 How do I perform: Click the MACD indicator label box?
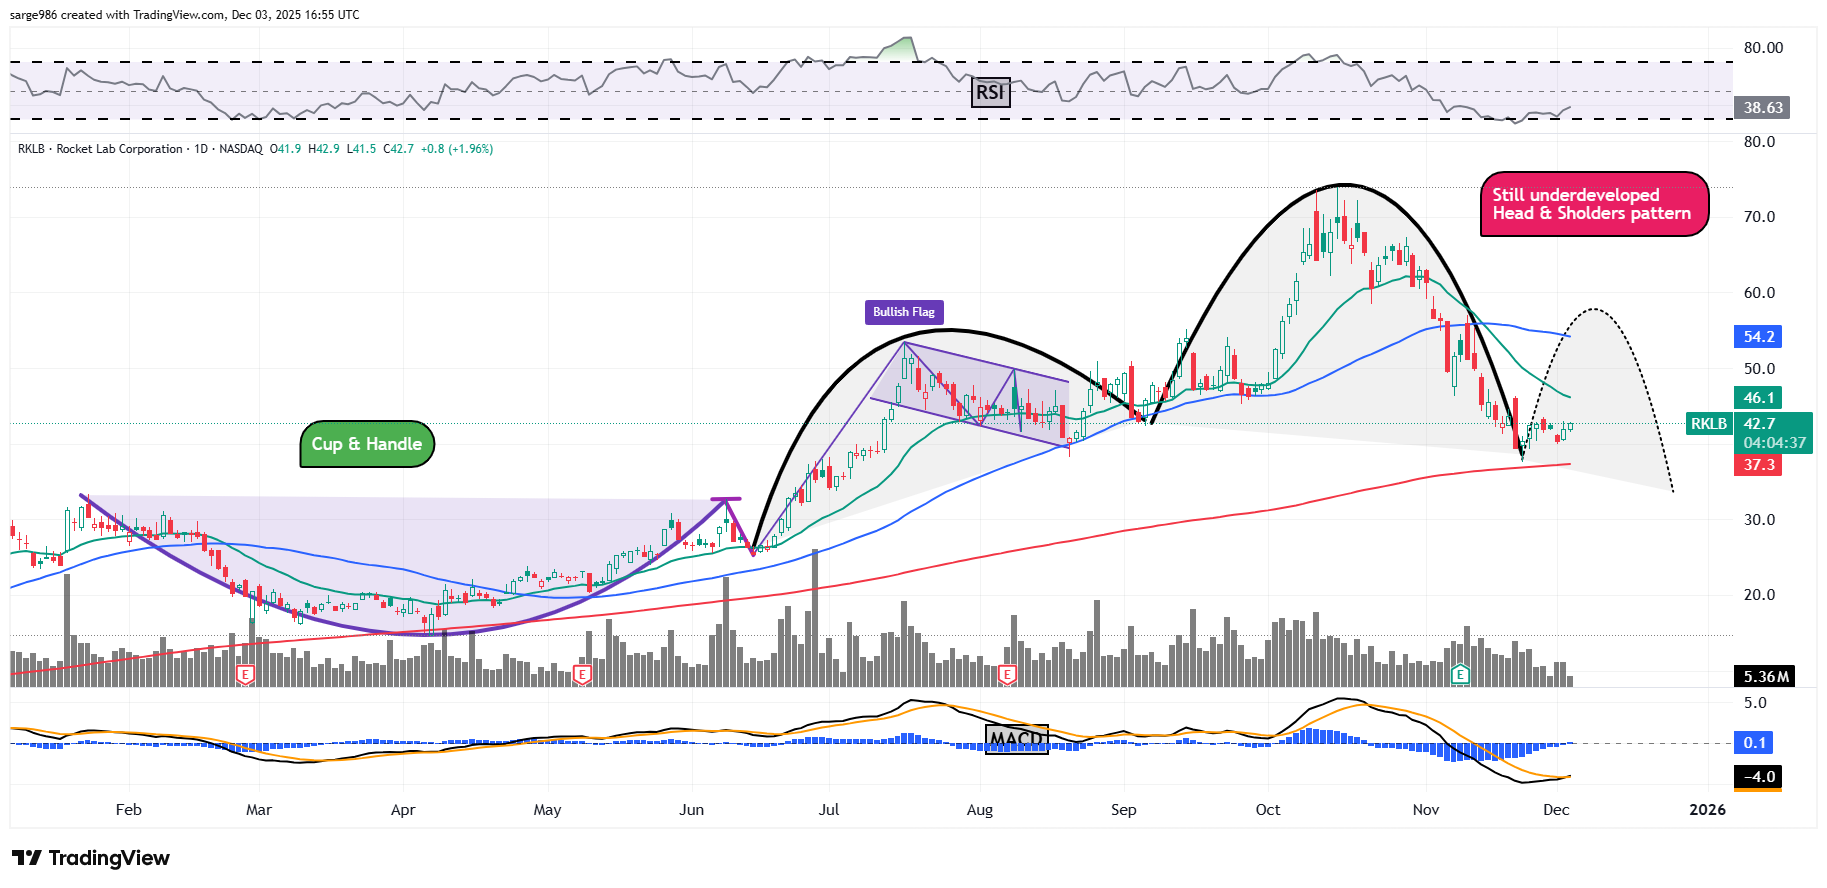point(1016,739)
